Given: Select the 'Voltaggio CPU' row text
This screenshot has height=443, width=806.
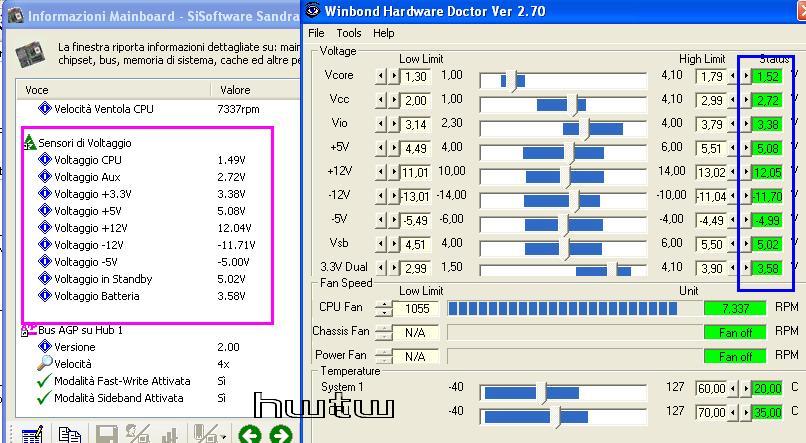Looking at the screenshot, I should 88,160.
